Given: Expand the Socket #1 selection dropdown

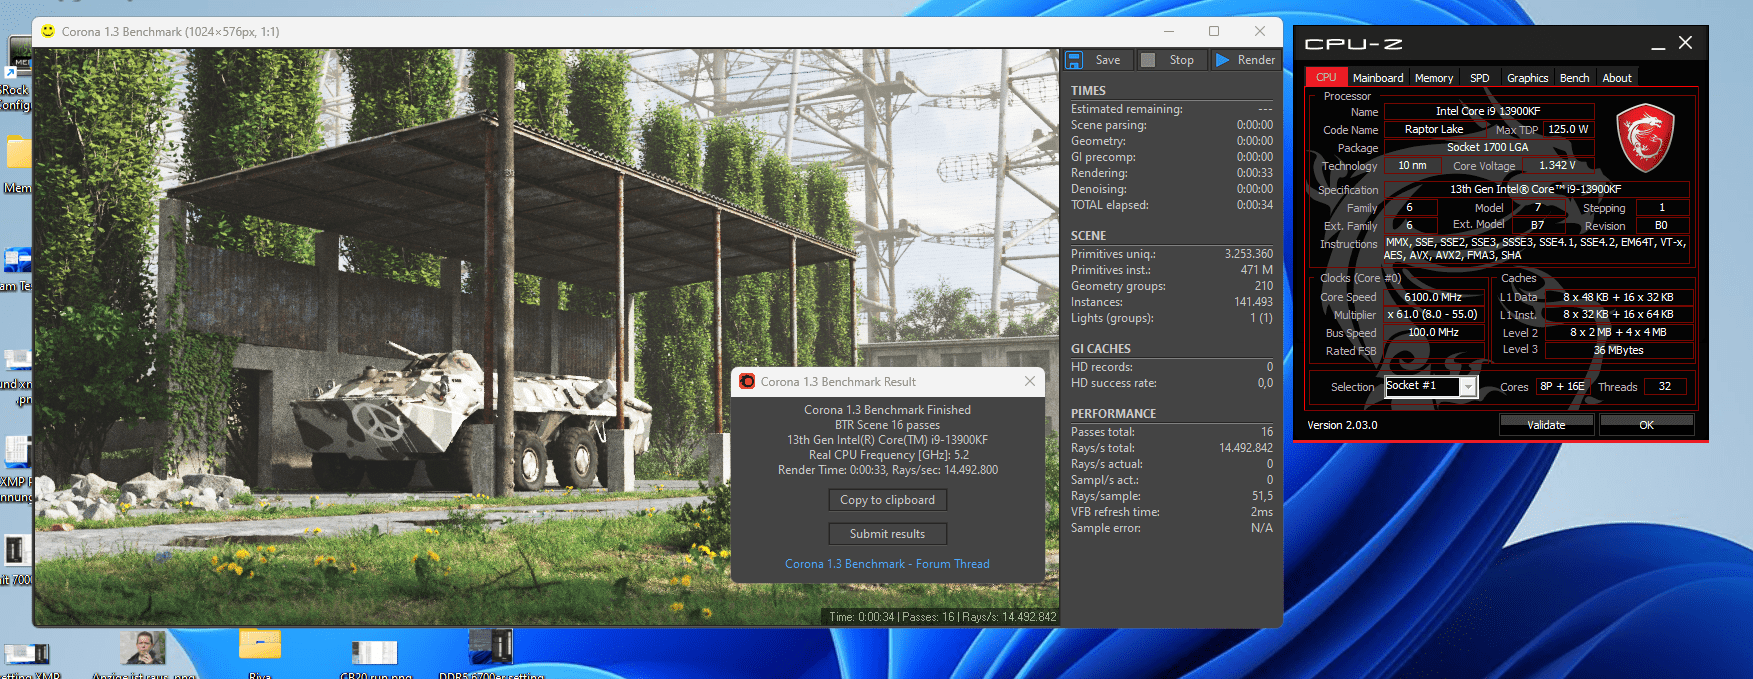Looking at the screenshot, I should click(x=1468, y=387).
